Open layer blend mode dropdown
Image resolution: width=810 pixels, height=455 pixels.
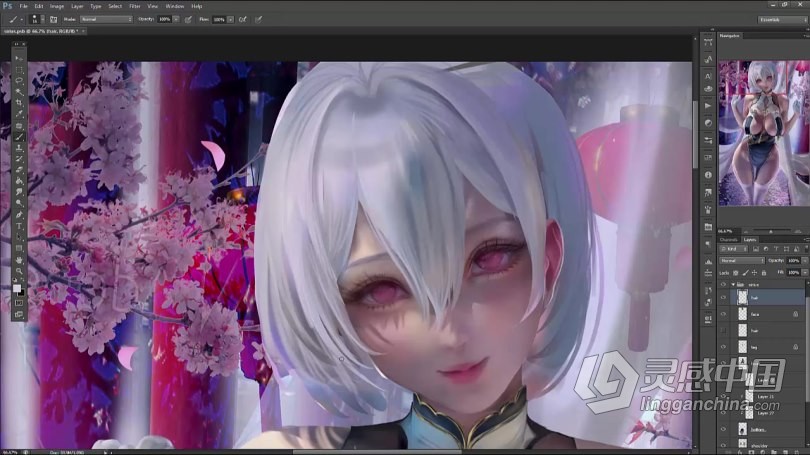point(742,261)
